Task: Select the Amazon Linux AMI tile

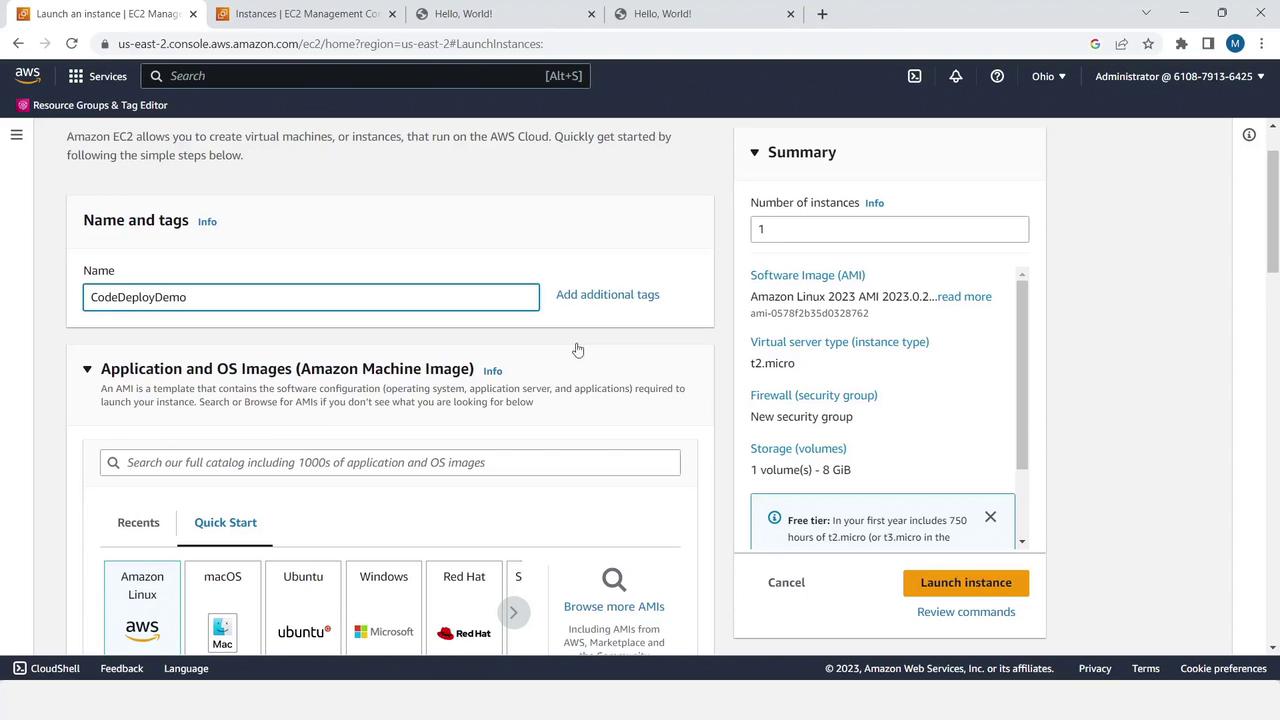Action: click(142, 608)
